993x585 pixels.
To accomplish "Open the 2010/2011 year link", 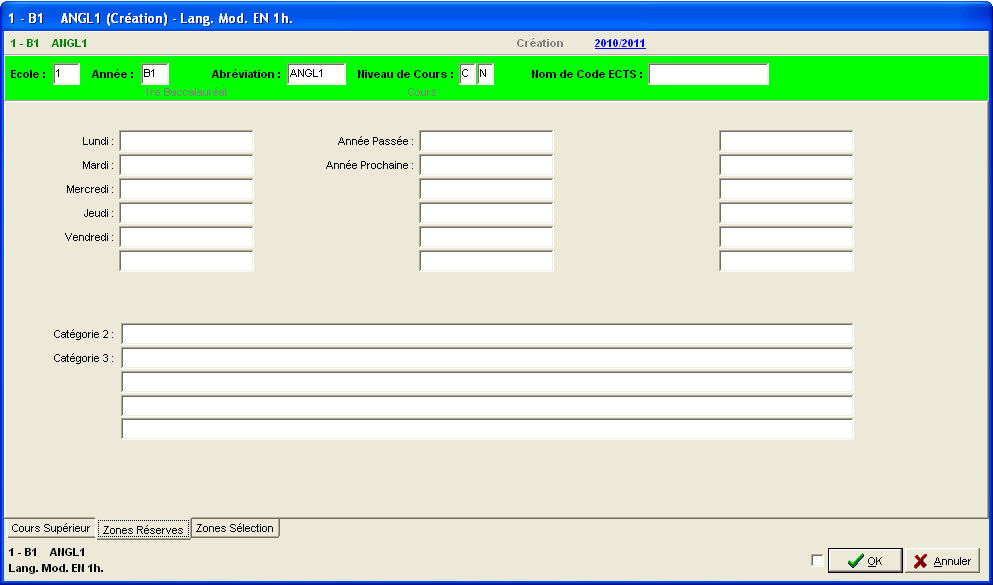I will tap(620, 44).
